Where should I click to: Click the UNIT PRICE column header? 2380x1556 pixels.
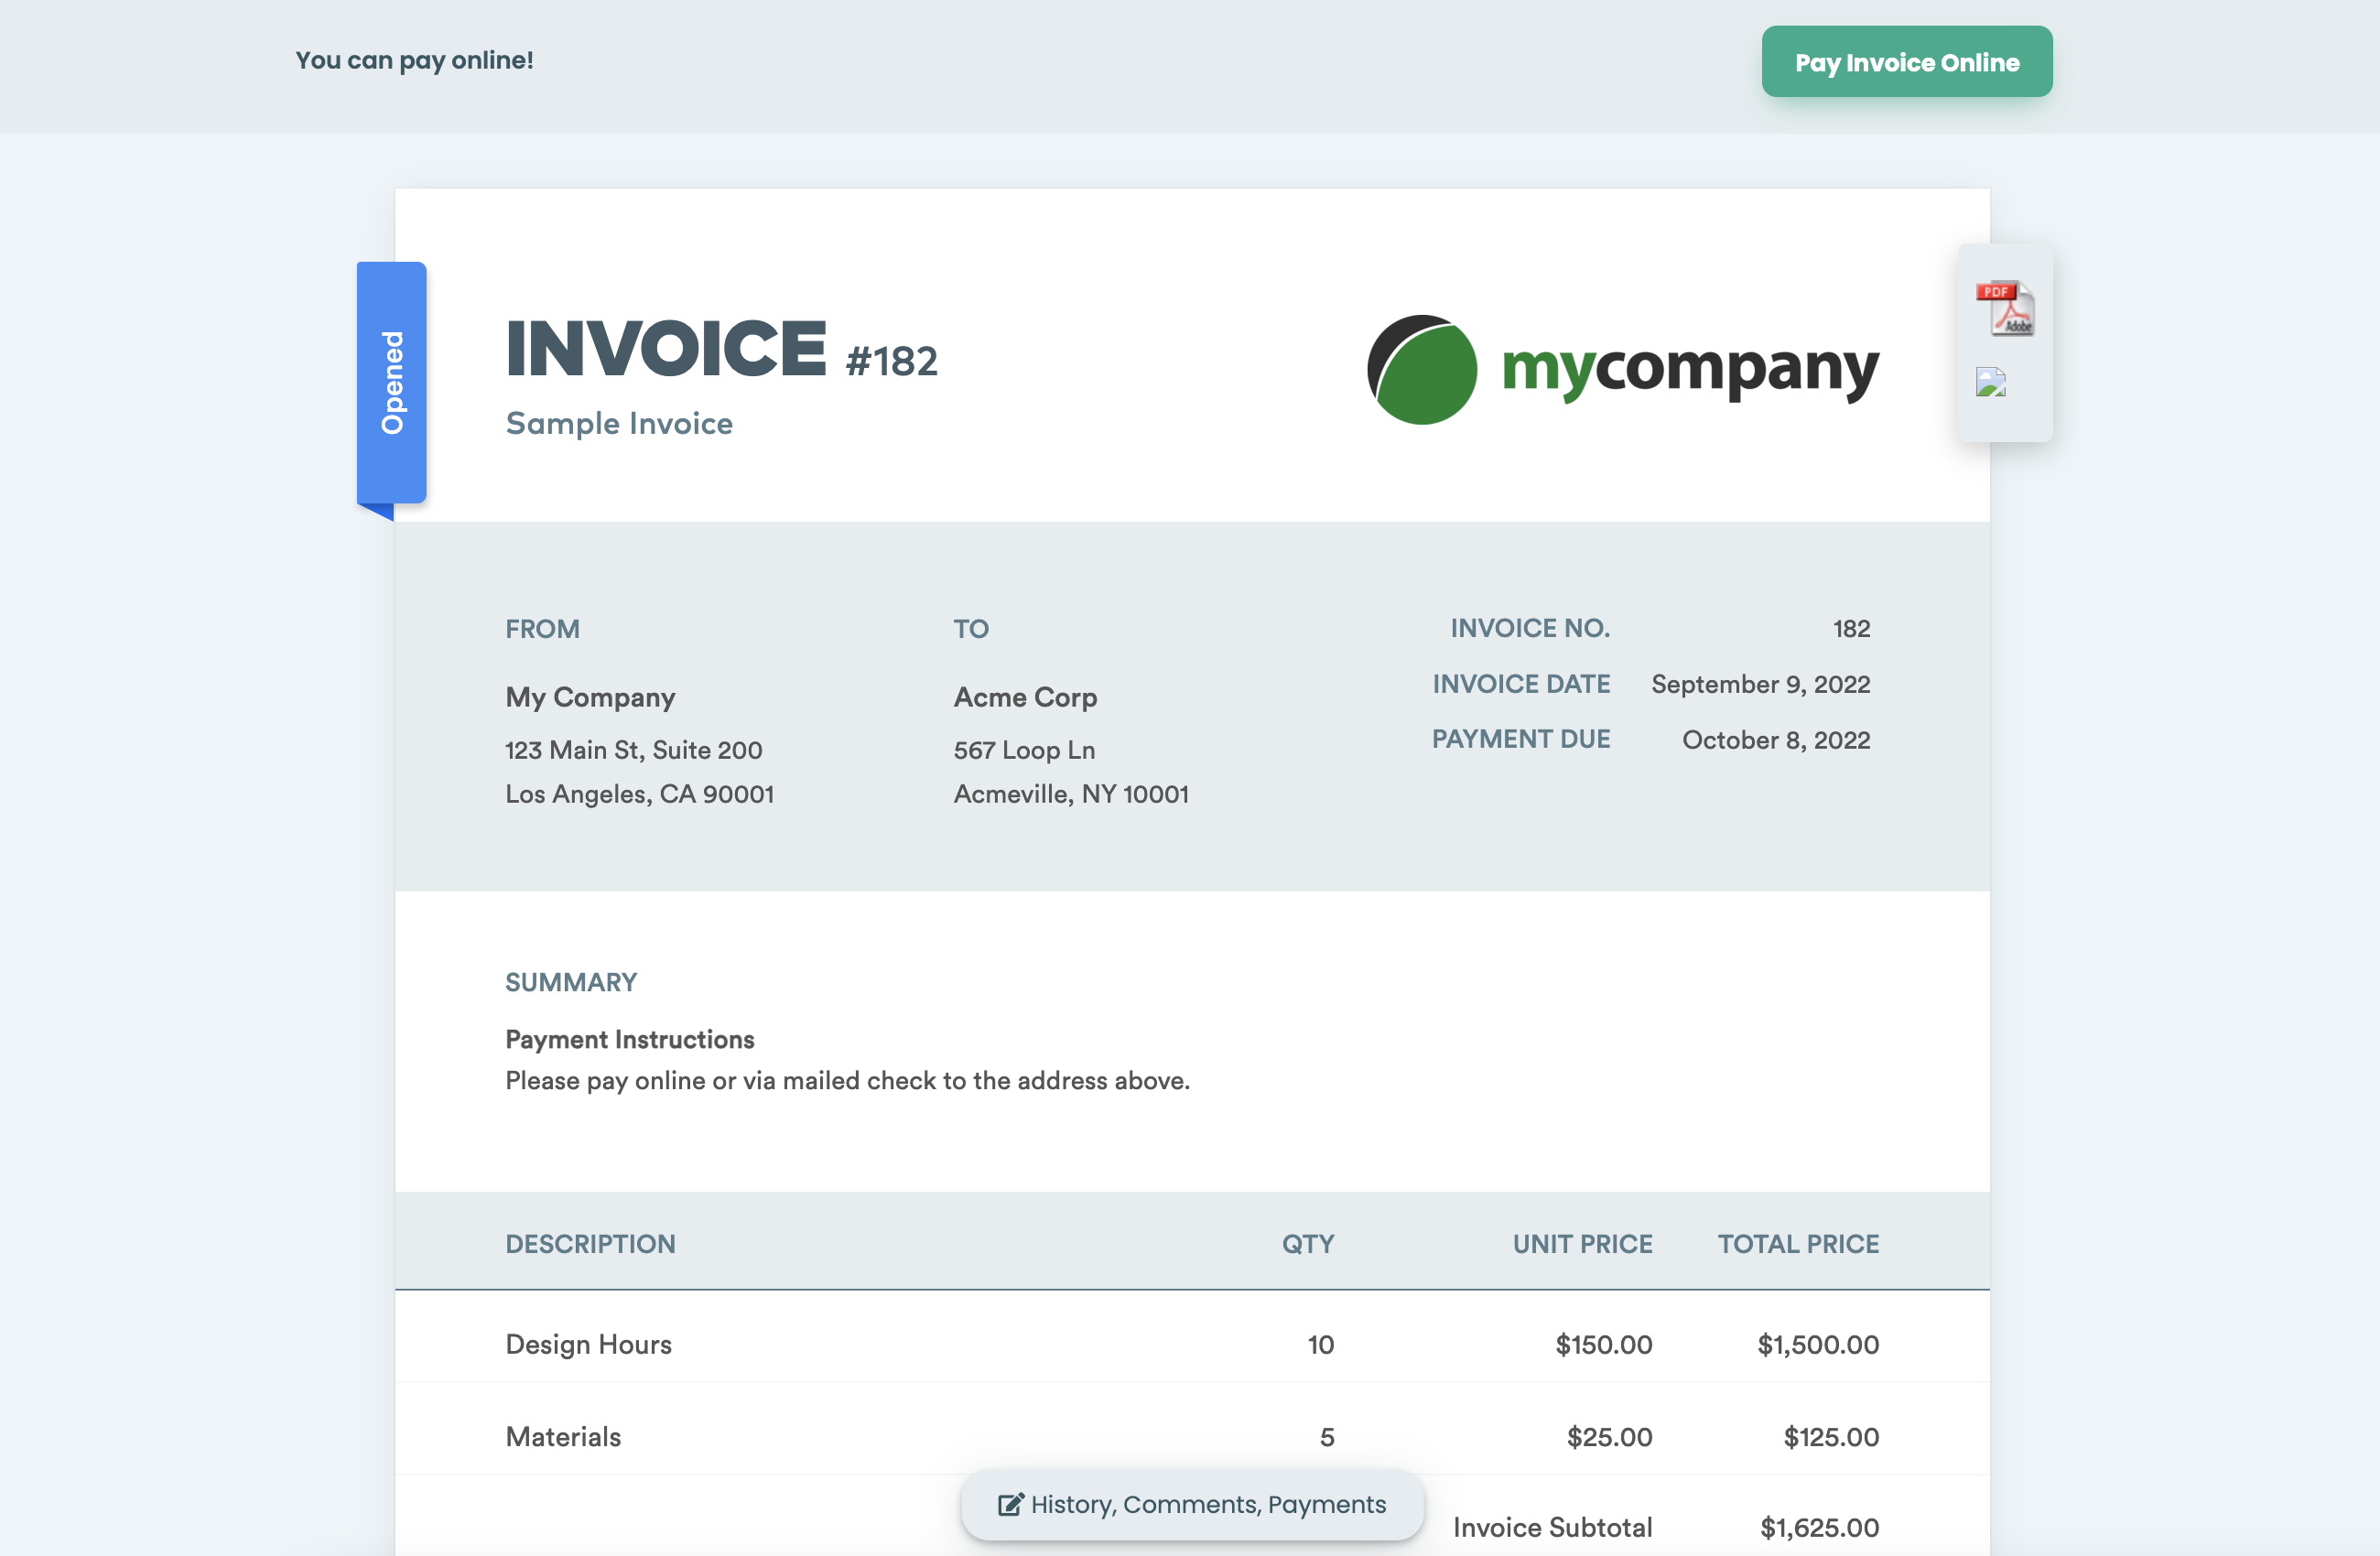(1582, 1243)
